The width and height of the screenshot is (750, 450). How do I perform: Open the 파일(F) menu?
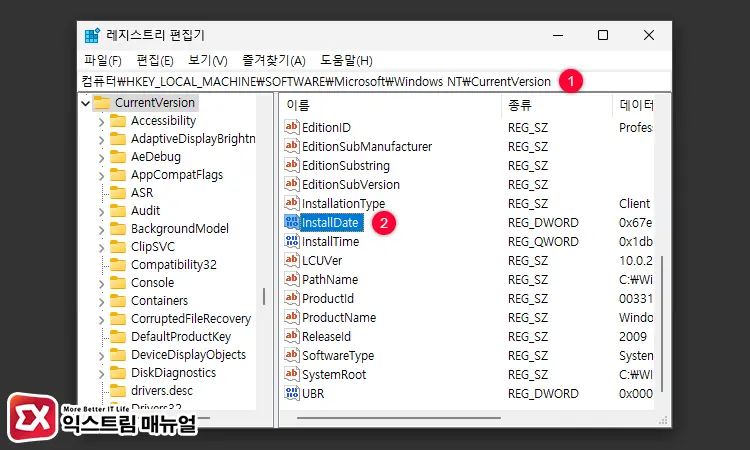[x=103, y=61]
